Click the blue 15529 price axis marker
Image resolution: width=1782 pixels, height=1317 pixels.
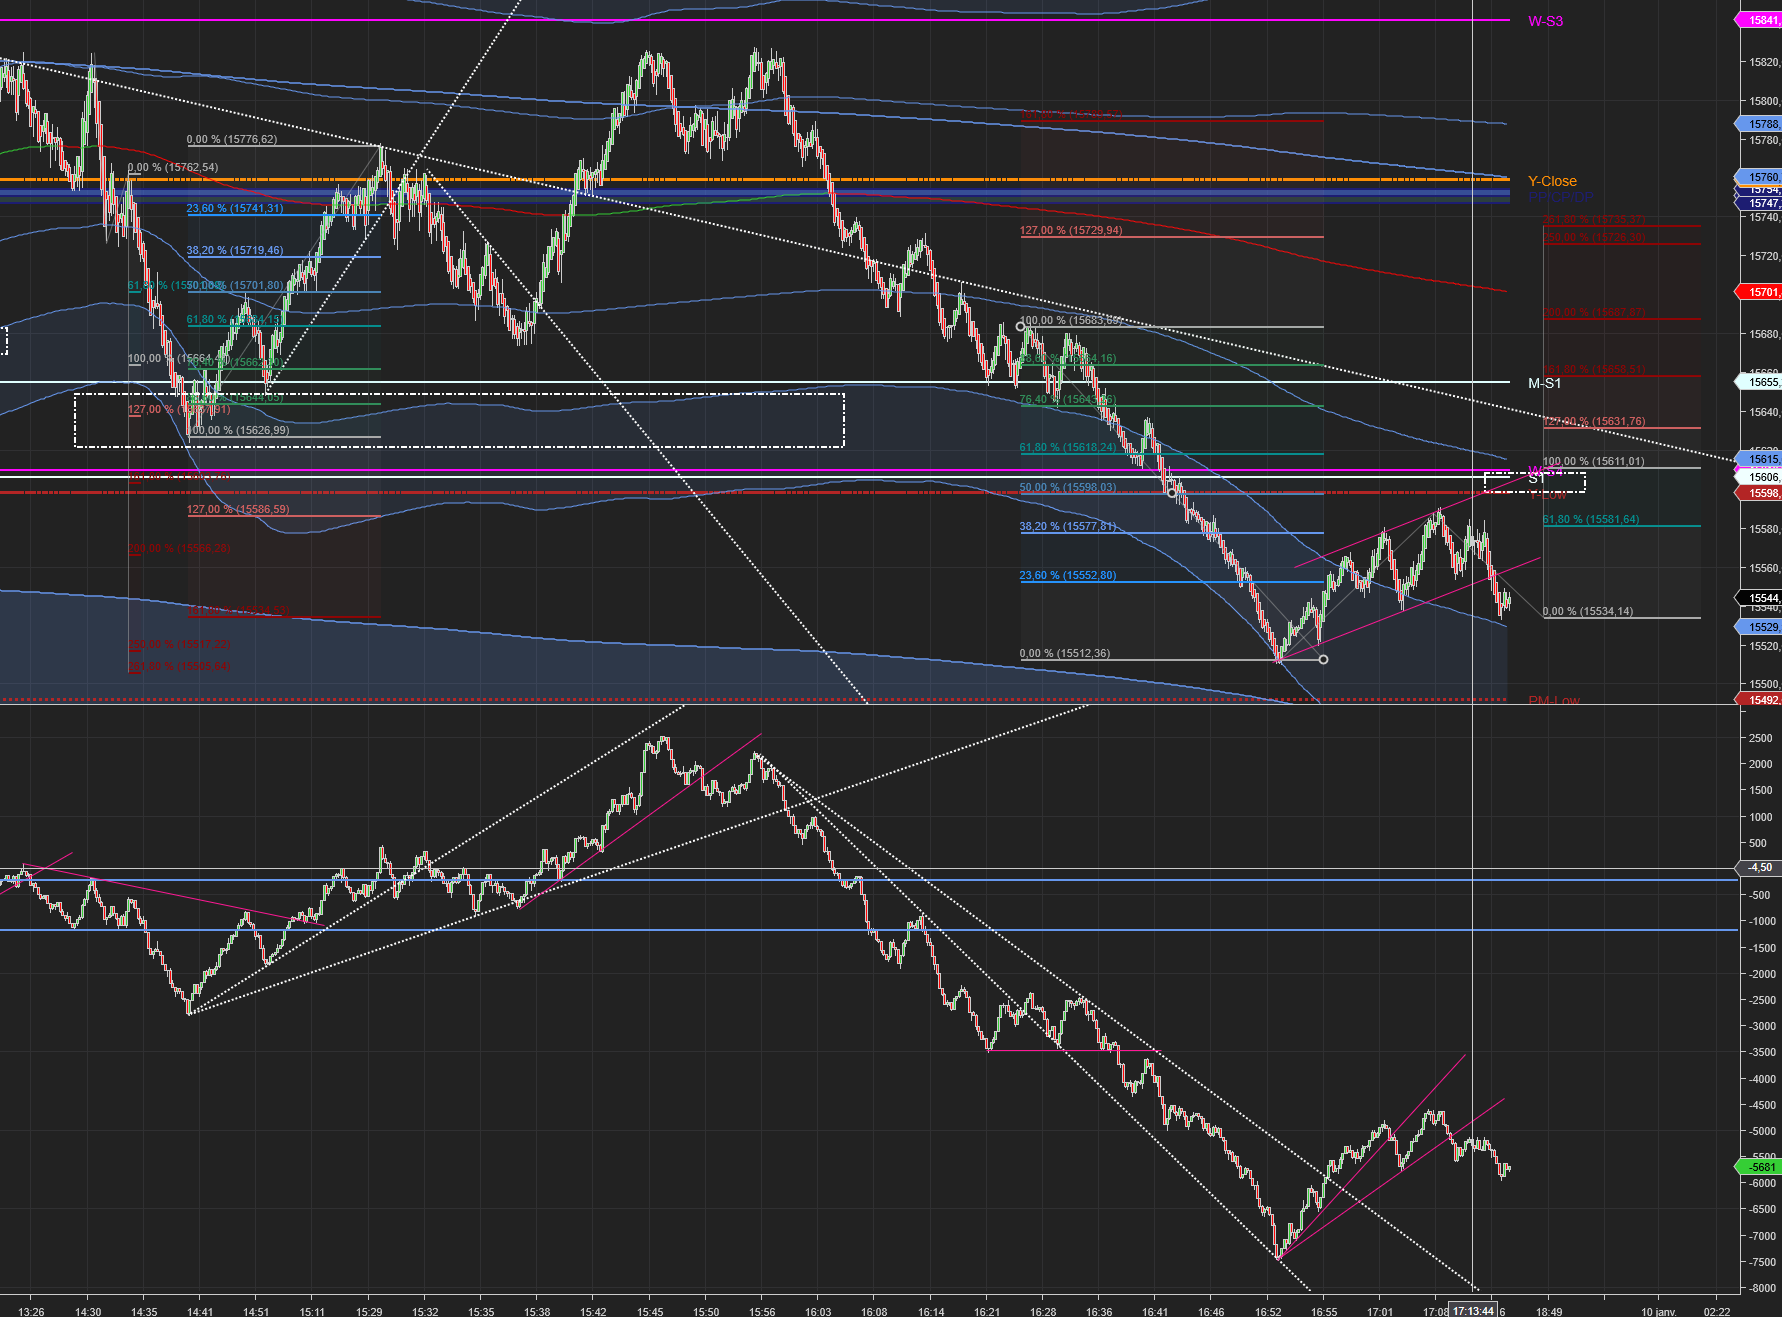1760,627
